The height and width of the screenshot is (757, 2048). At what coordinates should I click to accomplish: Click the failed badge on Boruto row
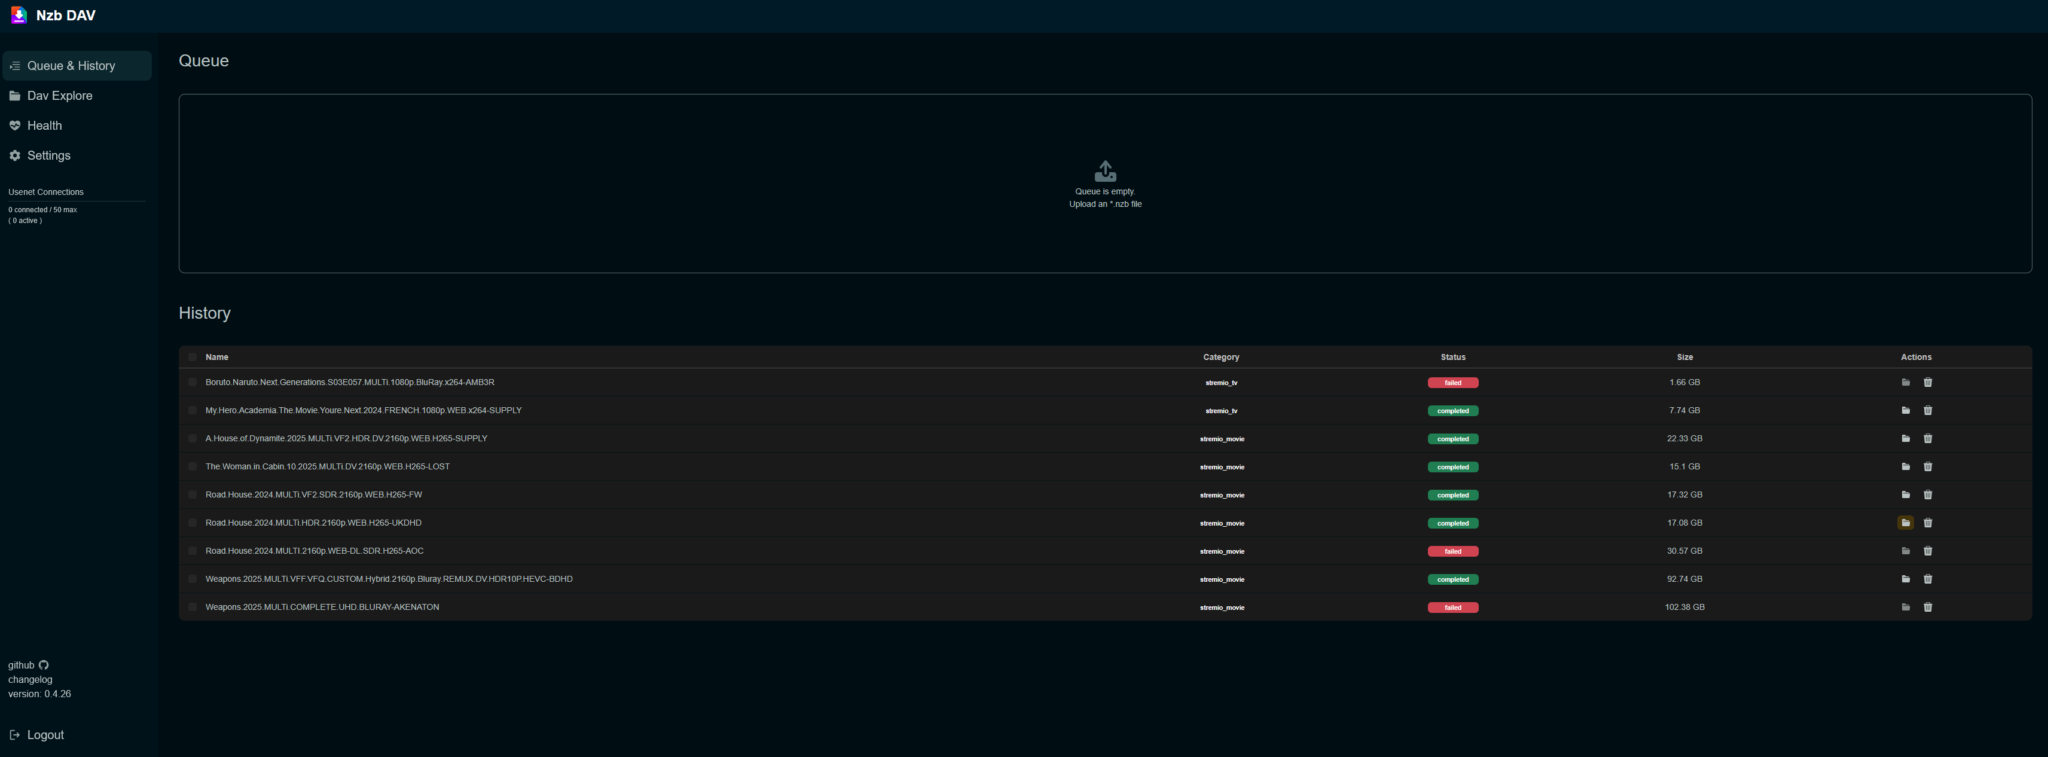[1453, 383]
